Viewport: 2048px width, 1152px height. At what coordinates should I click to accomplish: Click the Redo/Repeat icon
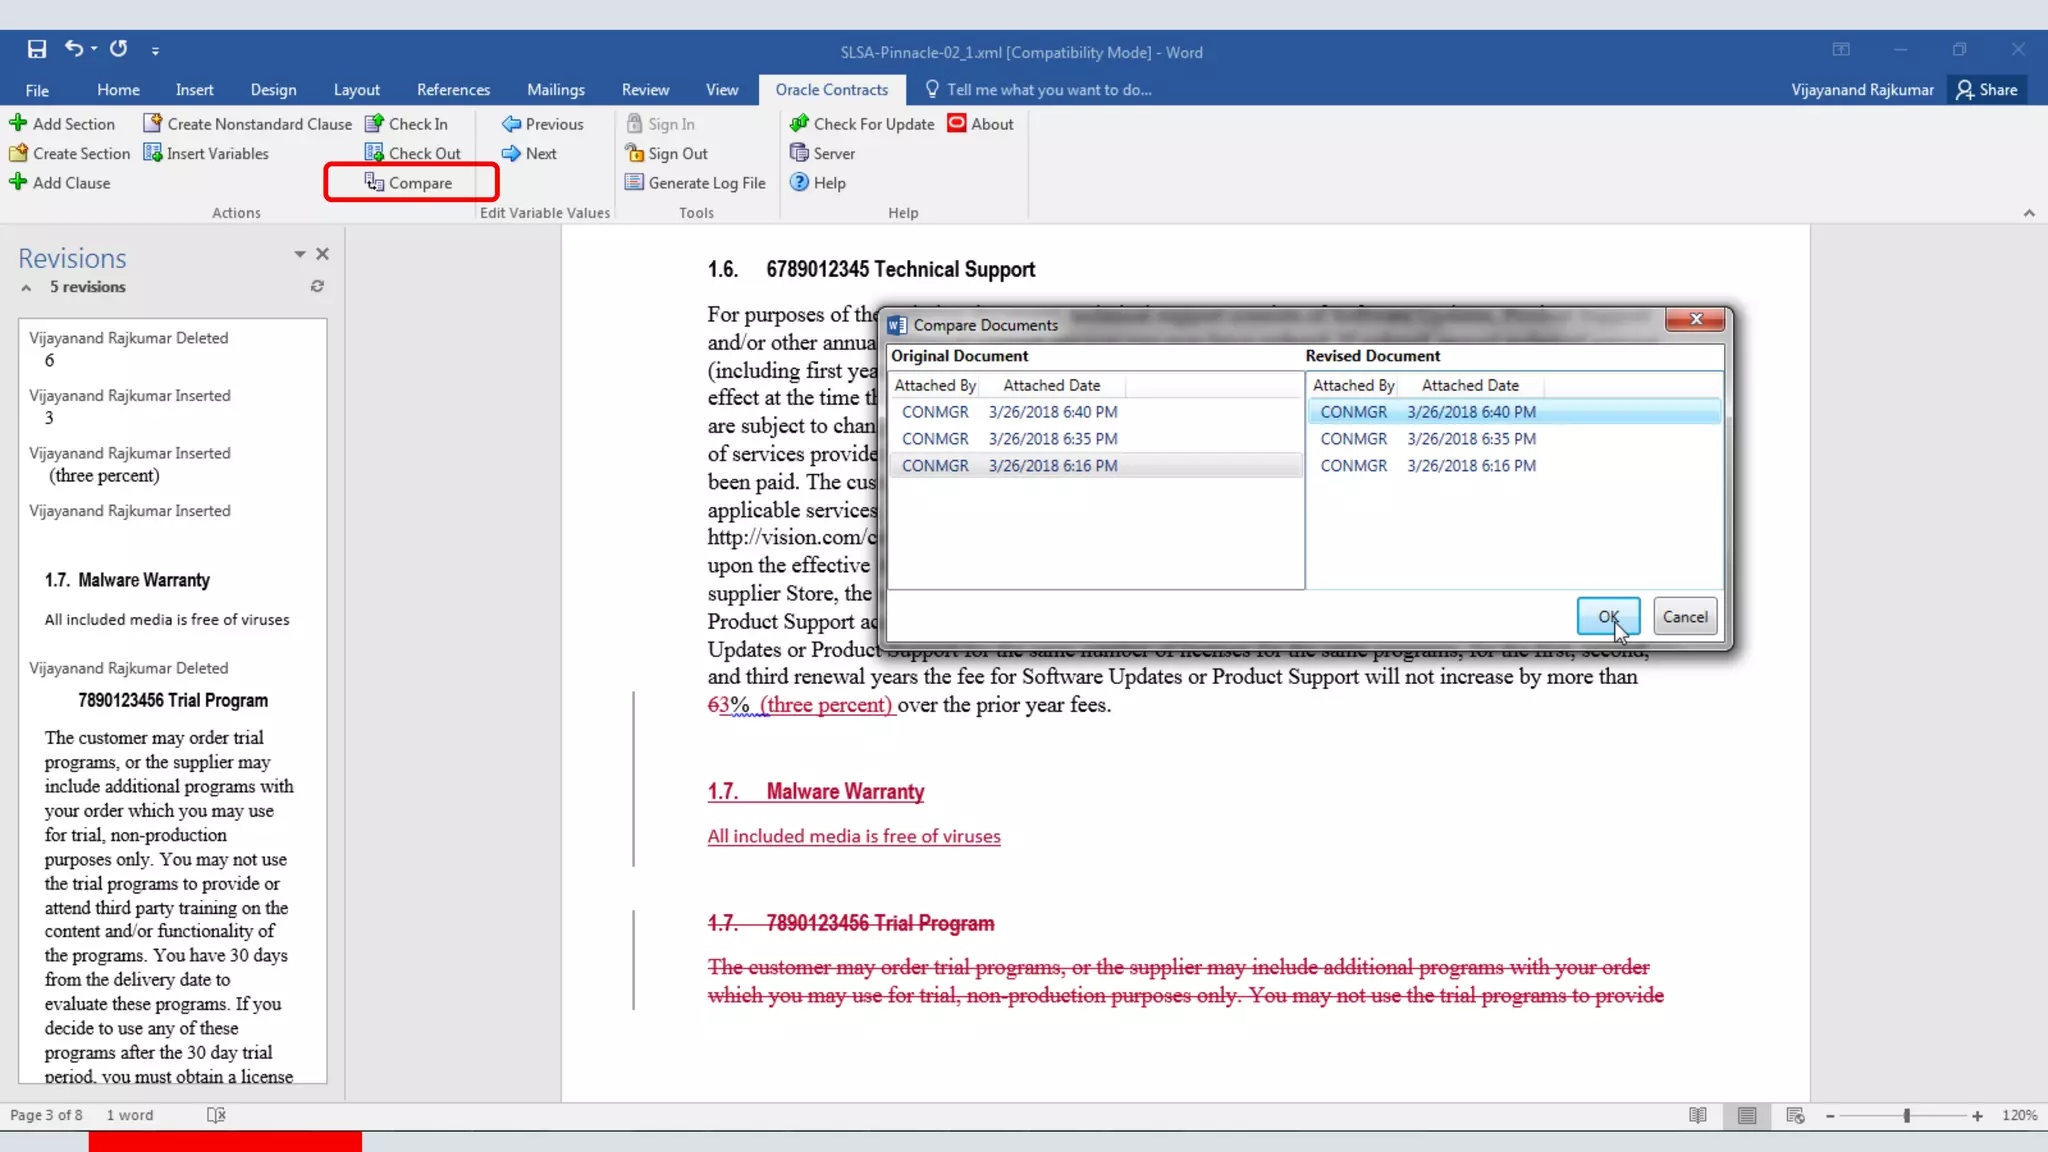[x=119, y=48]
